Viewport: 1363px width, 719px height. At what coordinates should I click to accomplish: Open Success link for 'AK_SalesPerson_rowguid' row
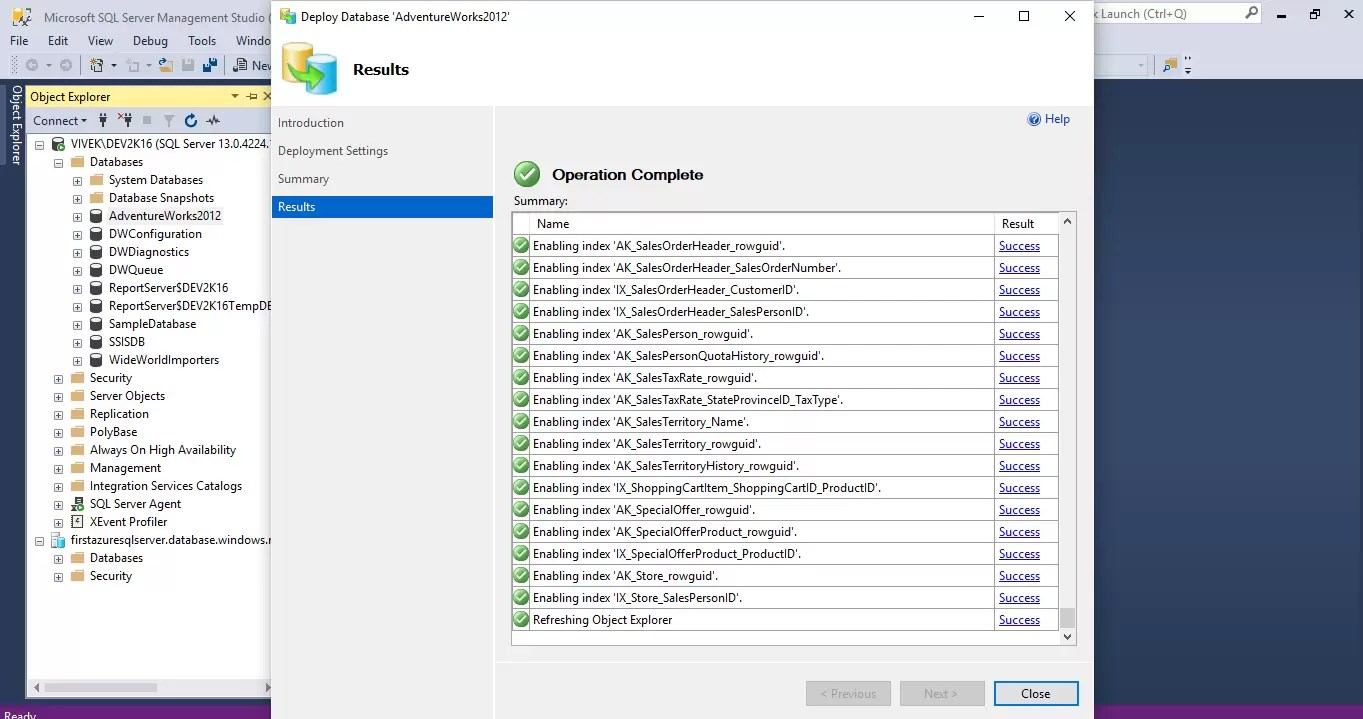(x=1019, y=334)
